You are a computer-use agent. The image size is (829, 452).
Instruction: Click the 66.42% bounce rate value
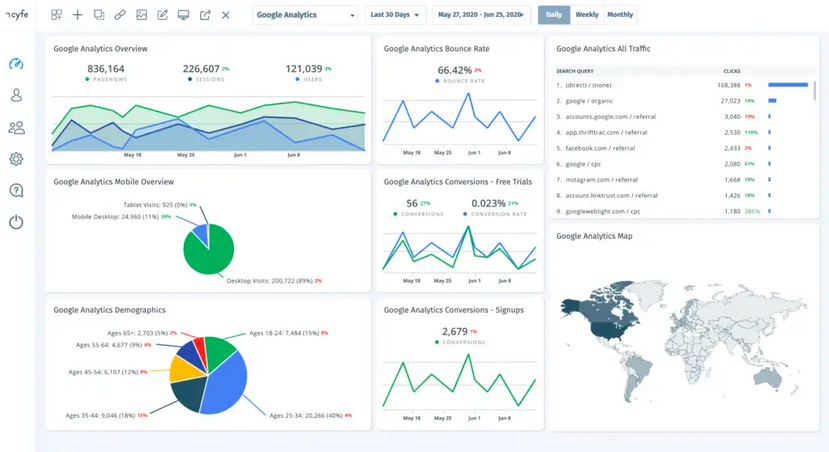click(x=455, y=70)
